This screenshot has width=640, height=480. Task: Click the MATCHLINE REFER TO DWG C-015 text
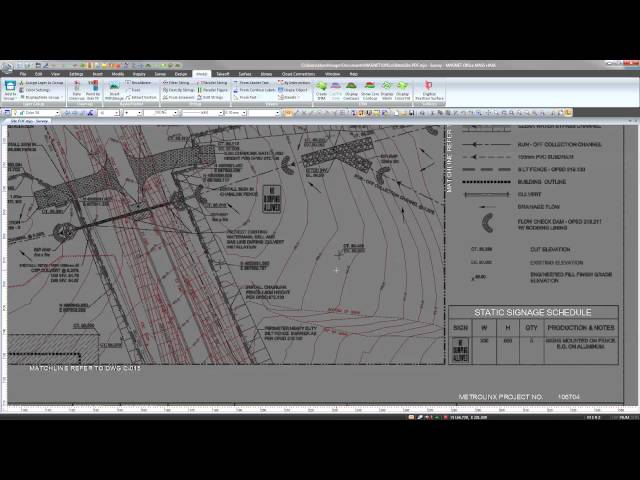tap(85, 369)
